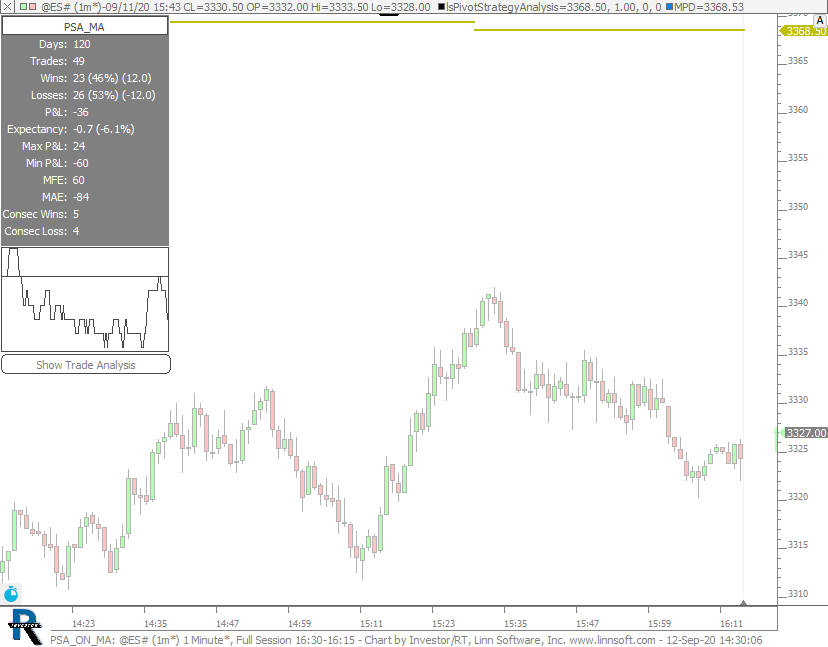Click the blue stopwatch timer icon
This screenshot has height=647, width=828.
point(11,594)
